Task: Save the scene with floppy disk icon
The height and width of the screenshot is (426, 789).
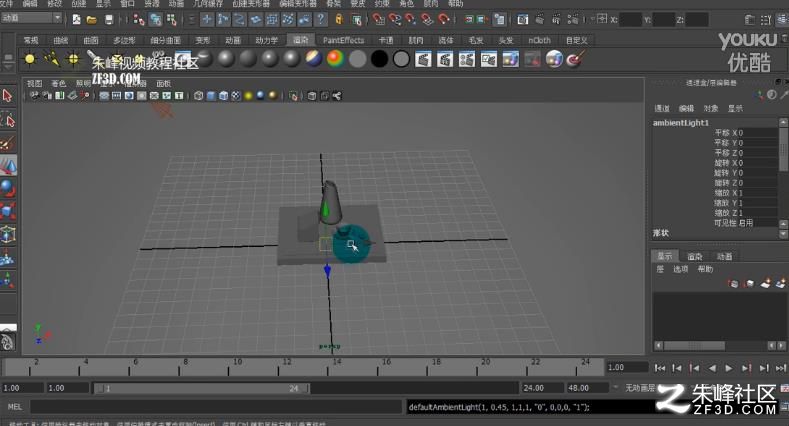Action: [x=109, y=20]
